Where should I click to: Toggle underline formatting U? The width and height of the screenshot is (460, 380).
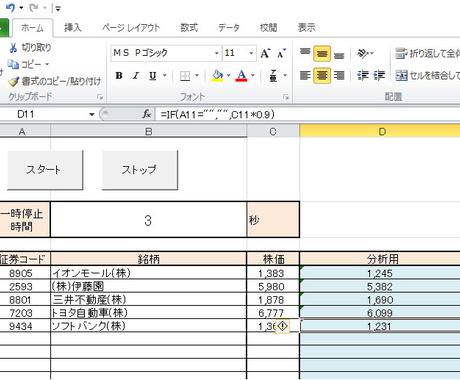[x=153, y=76]
